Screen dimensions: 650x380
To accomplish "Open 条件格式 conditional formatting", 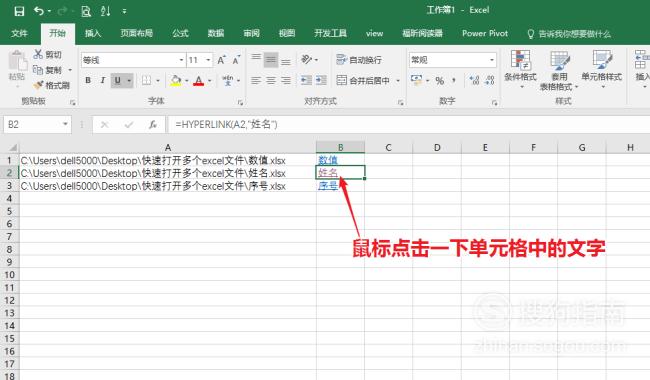I will click(521, 69).
